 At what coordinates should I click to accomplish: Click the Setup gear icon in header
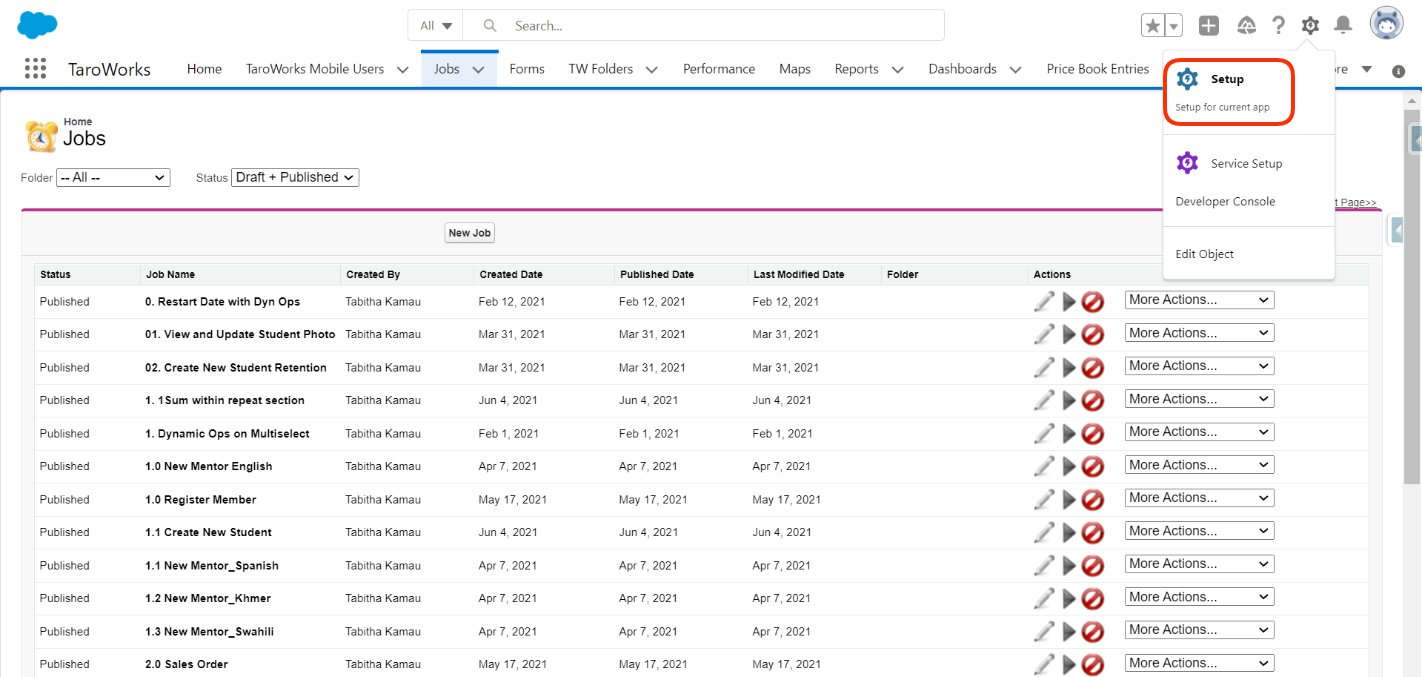[1310, 26]
